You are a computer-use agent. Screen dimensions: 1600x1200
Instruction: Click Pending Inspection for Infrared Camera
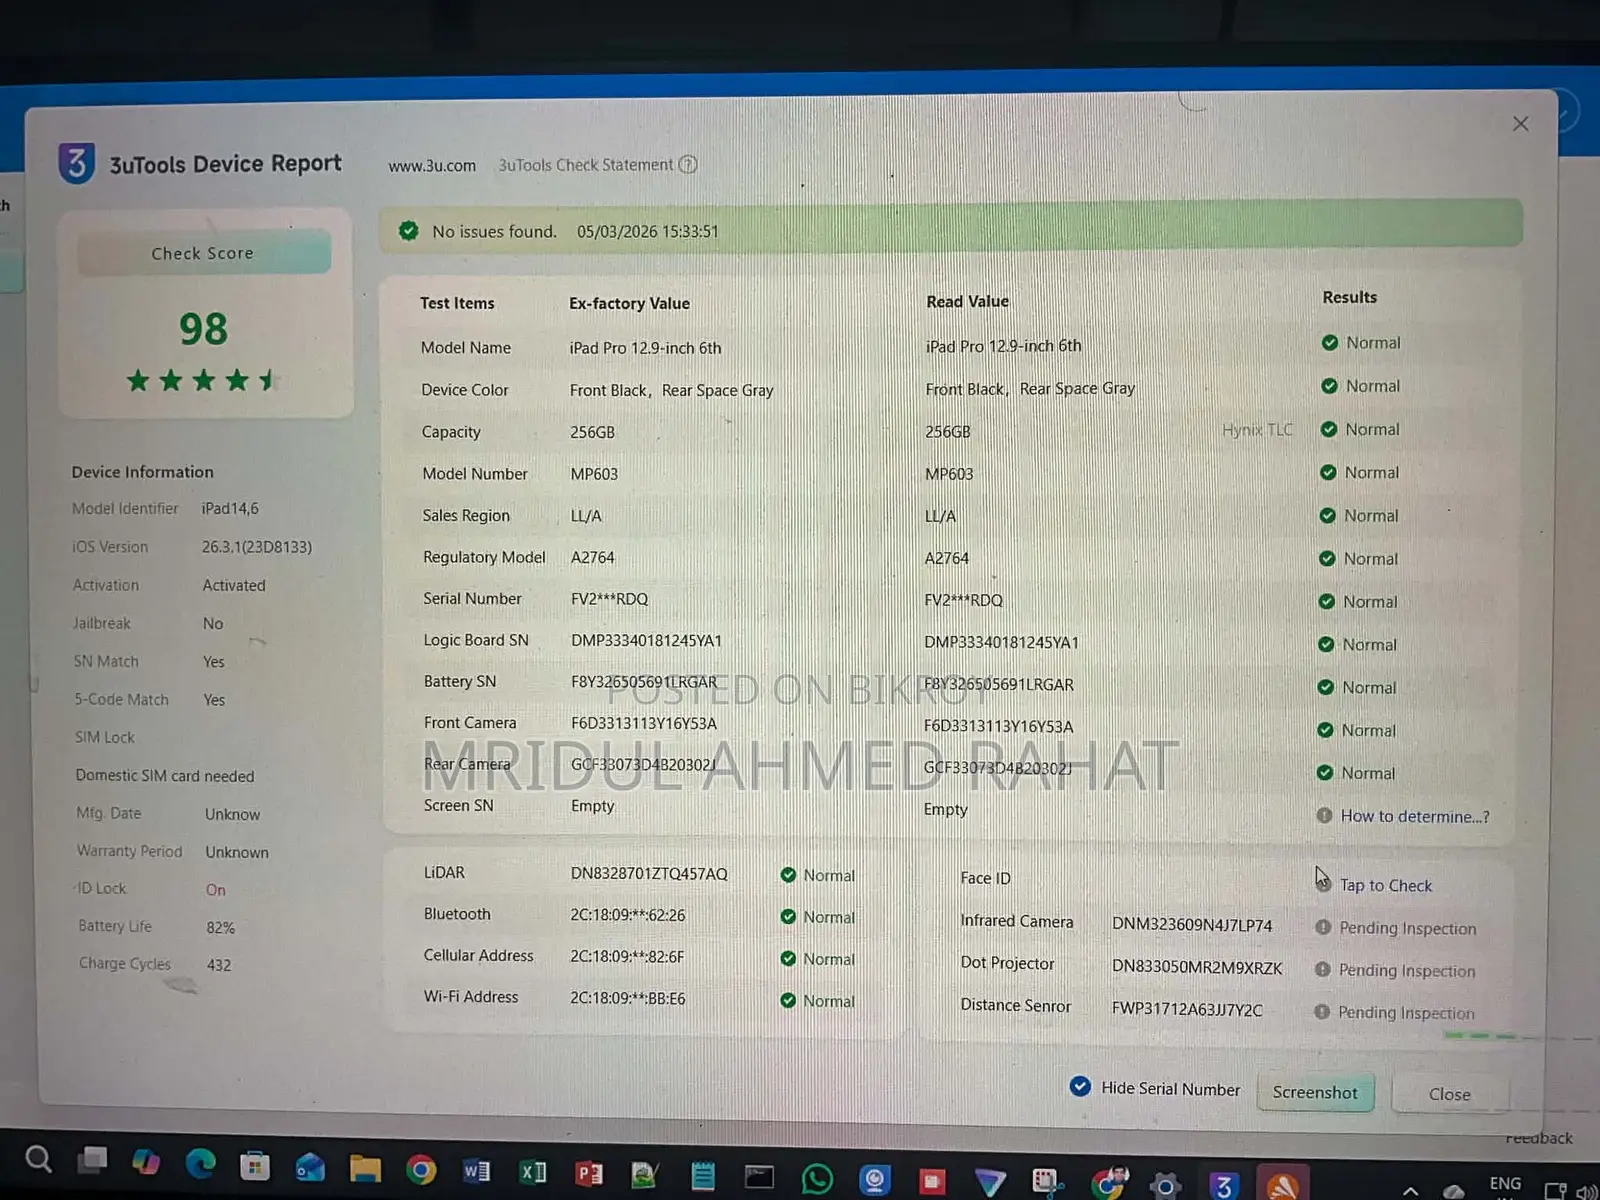click(x=1407, y=928)
